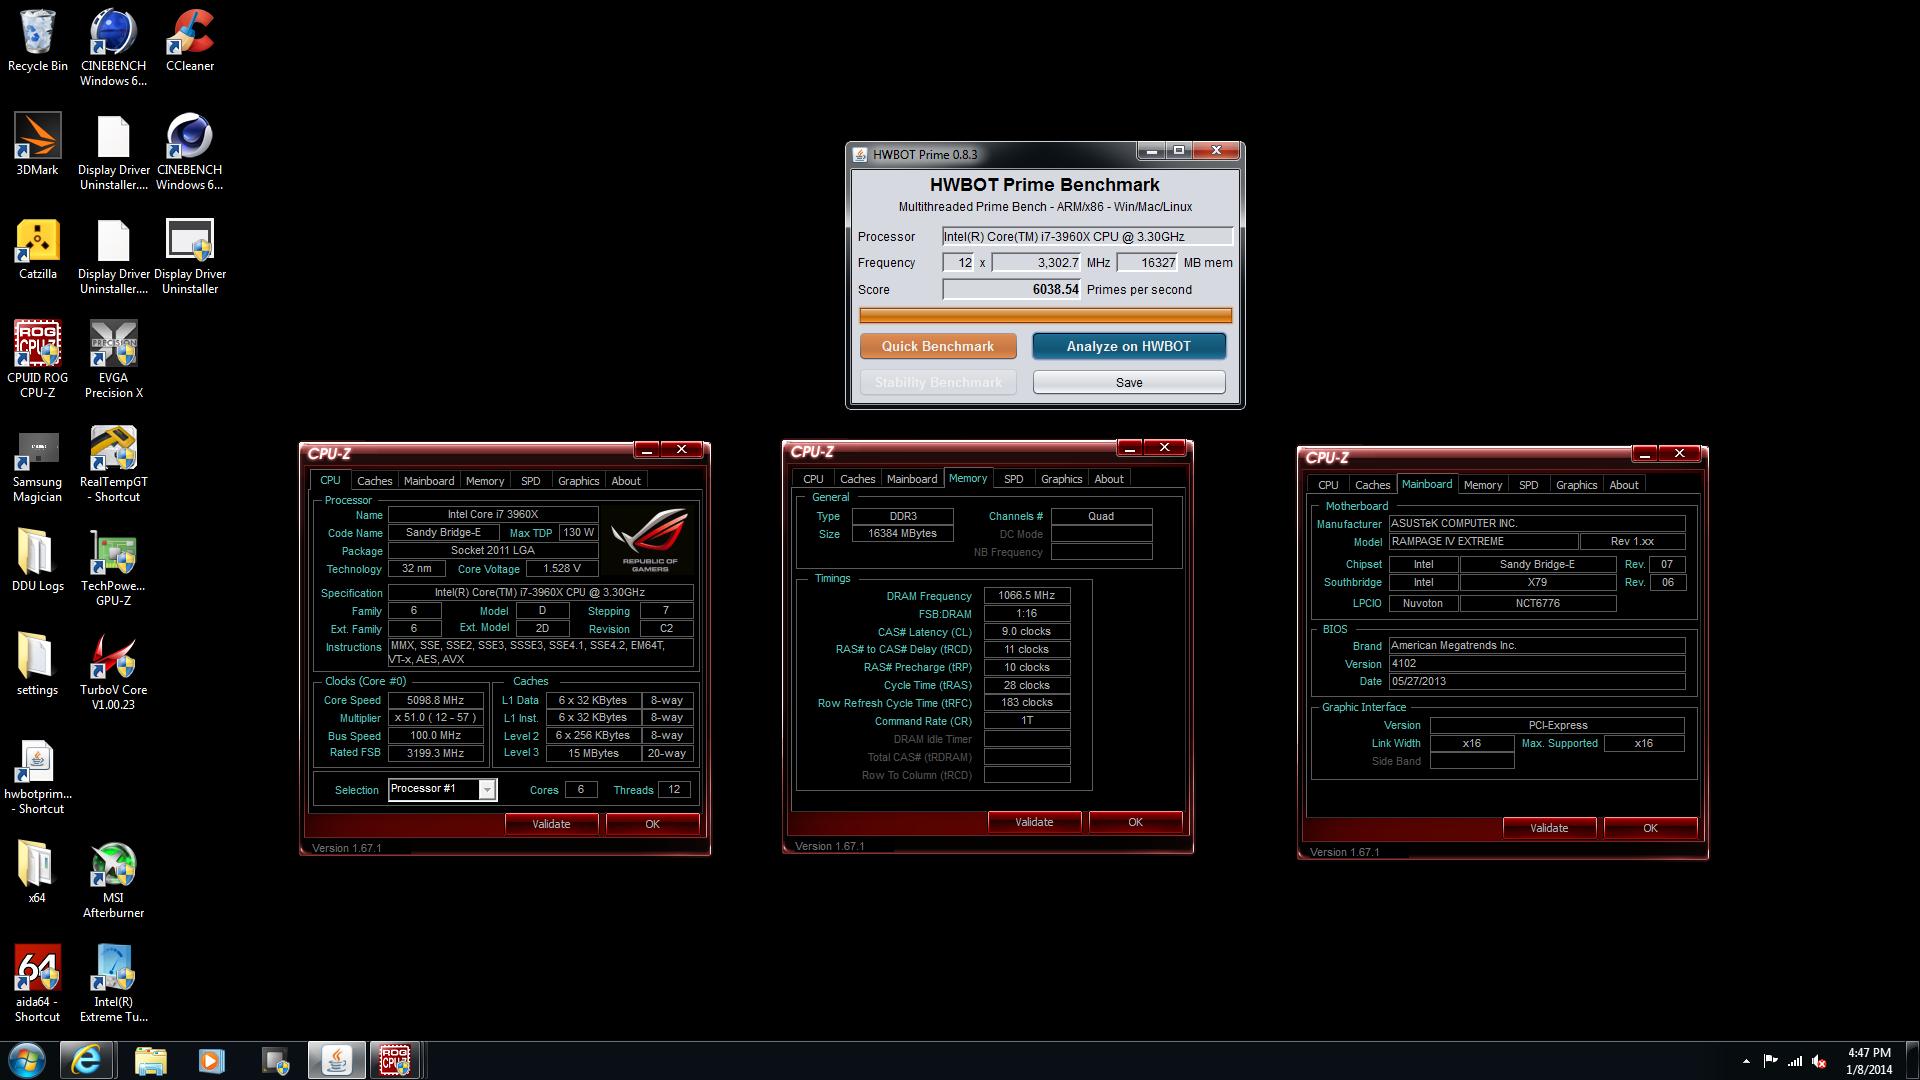The image size is (1920, 1080).
Task: Launch the 3DMark desktop shortcut
Action: point(37,145)
